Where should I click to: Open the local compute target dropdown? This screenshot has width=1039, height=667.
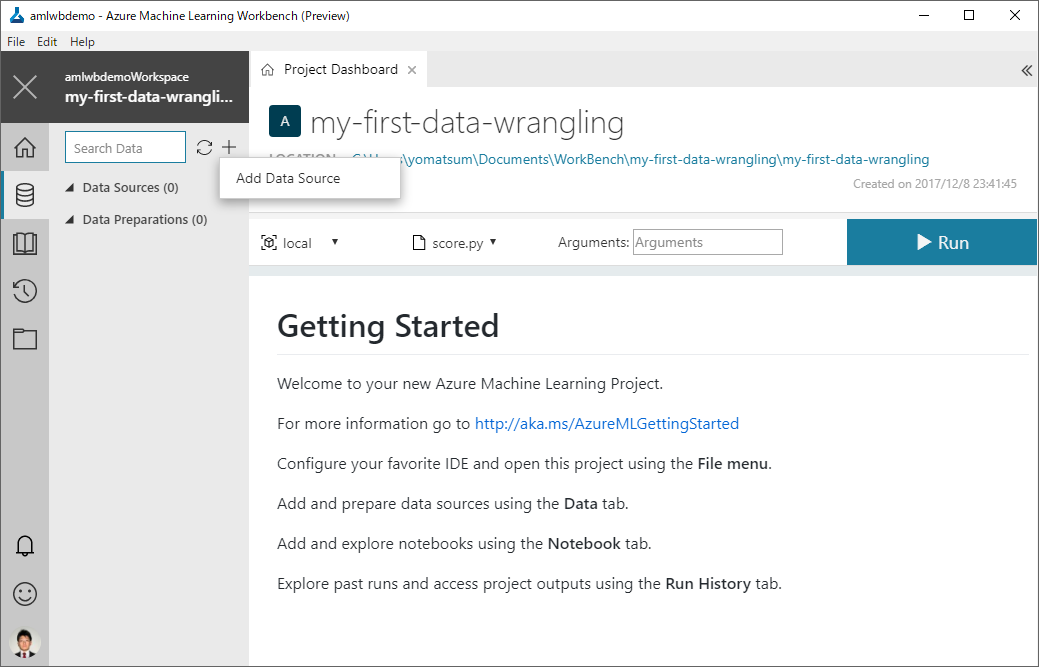(301, 243)
